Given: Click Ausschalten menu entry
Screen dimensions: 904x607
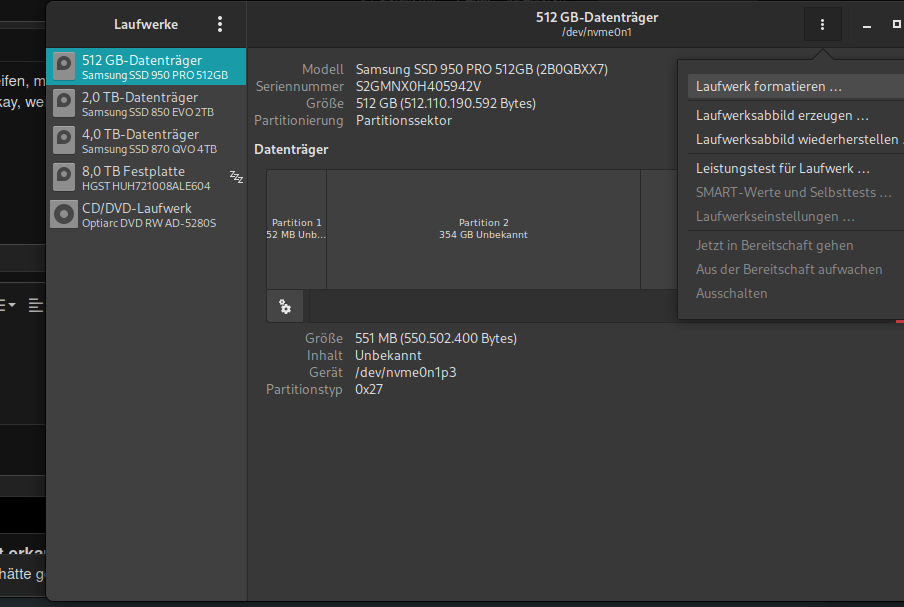Looking at the screenshot, I should pyautogui.click(x=796, y=293).
